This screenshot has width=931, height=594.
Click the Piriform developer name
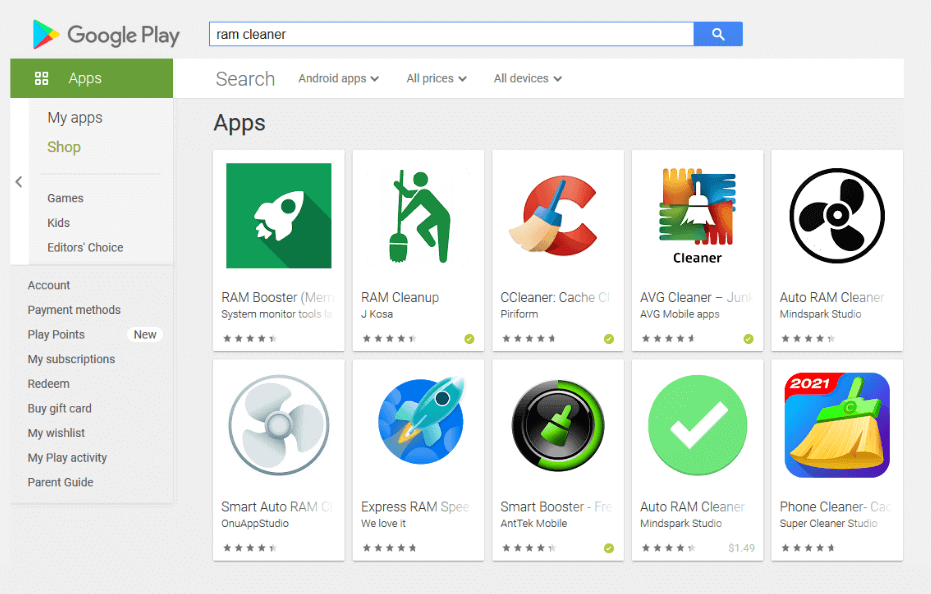520,314
